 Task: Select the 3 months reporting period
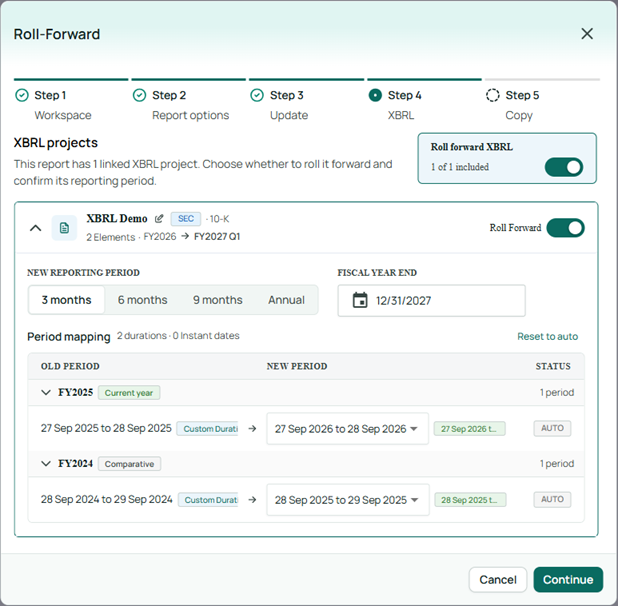67,300
